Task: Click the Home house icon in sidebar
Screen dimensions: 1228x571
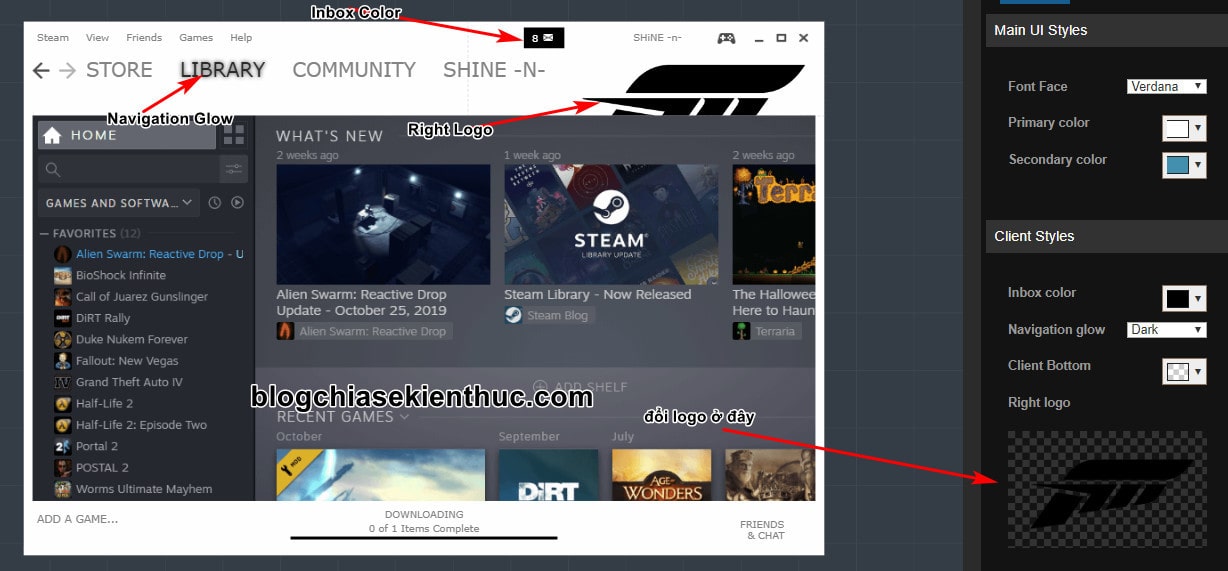Action: tap(52, 135)
